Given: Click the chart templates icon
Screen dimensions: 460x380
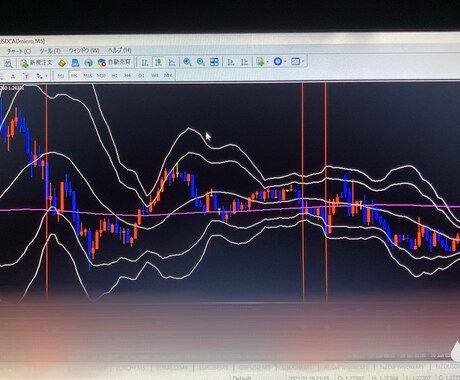Looking at the screenshot, I should (295, 61).
